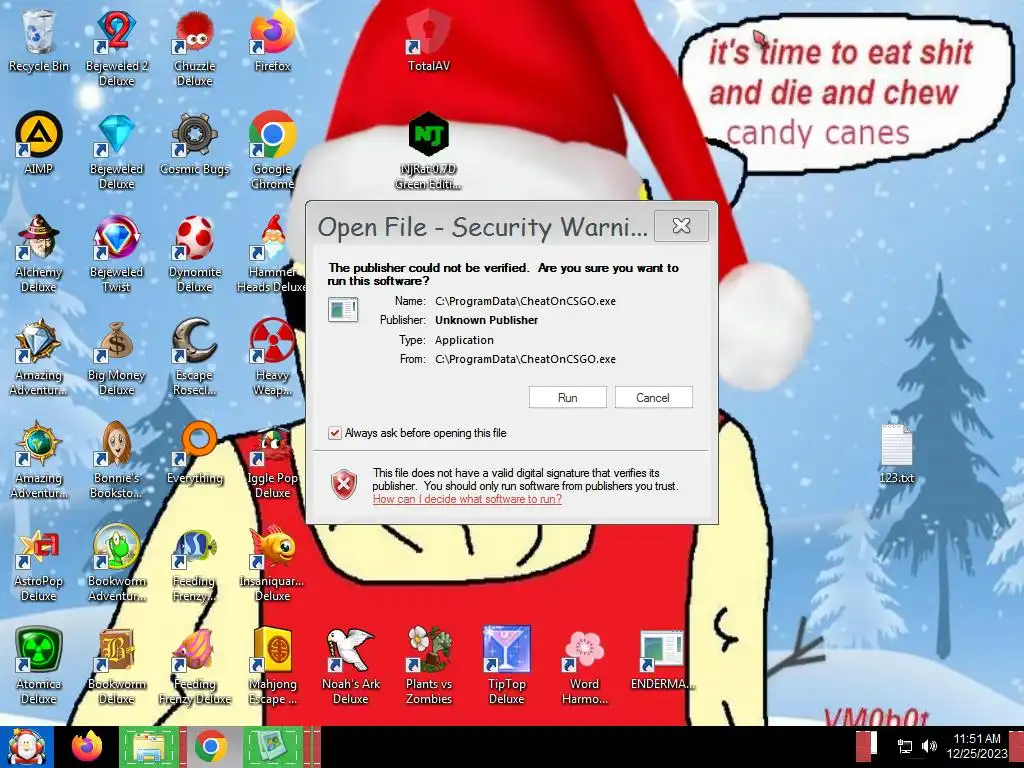Select Bookworm Adventures icon
1024x768 pixels.
click(116, 563)
